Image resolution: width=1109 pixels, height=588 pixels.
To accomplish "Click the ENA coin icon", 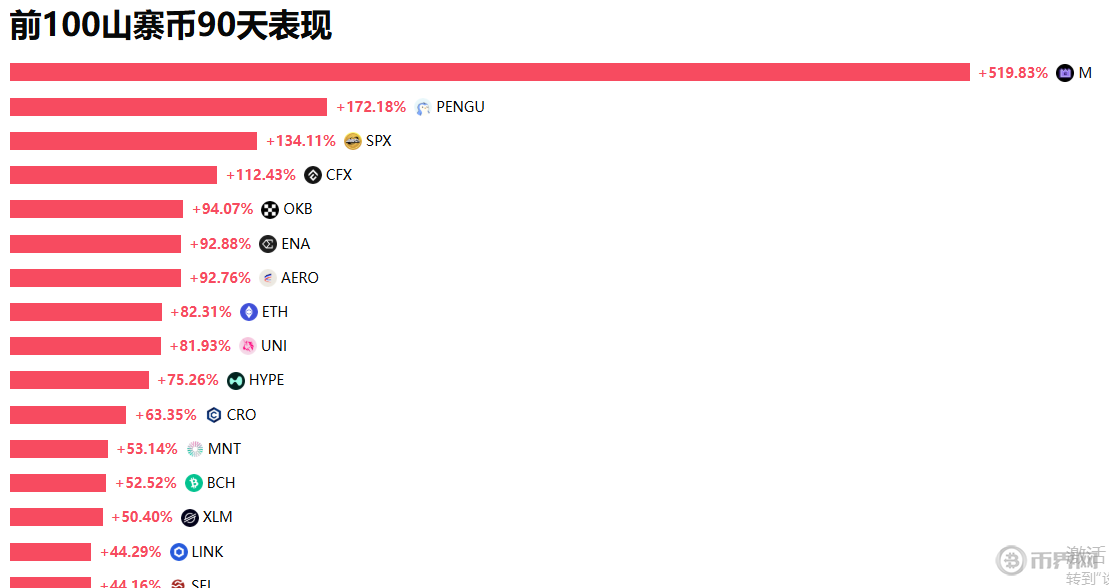I will pos(268,244).
